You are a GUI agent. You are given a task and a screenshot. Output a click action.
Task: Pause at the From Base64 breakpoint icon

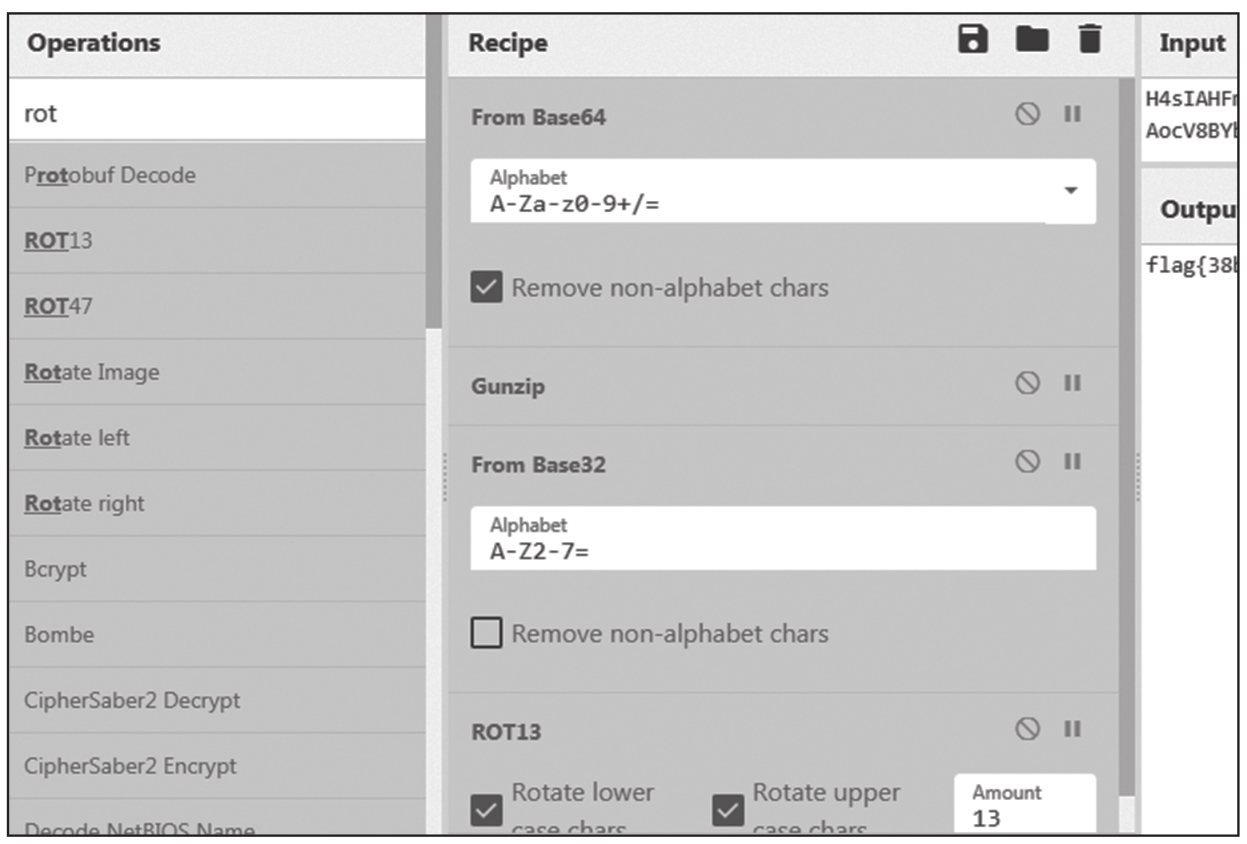1072,115
